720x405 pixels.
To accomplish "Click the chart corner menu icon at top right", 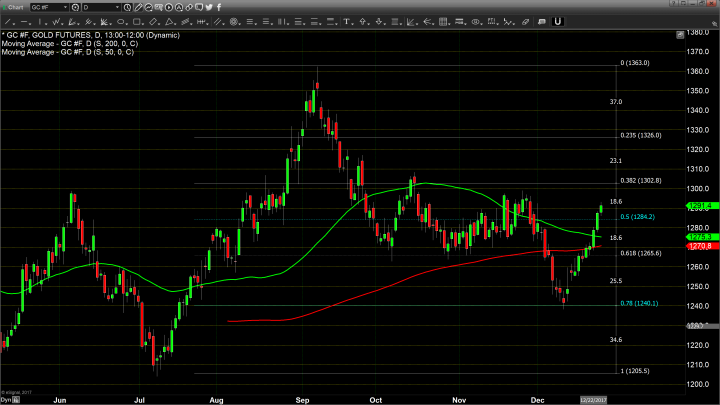I will [x=680, y=35].
